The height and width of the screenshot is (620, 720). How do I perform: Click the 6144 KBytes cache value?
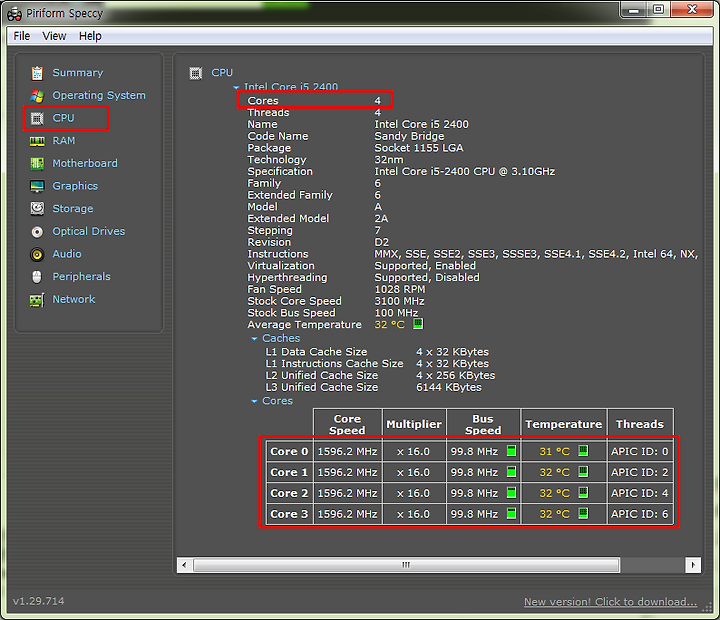point(449,387)
